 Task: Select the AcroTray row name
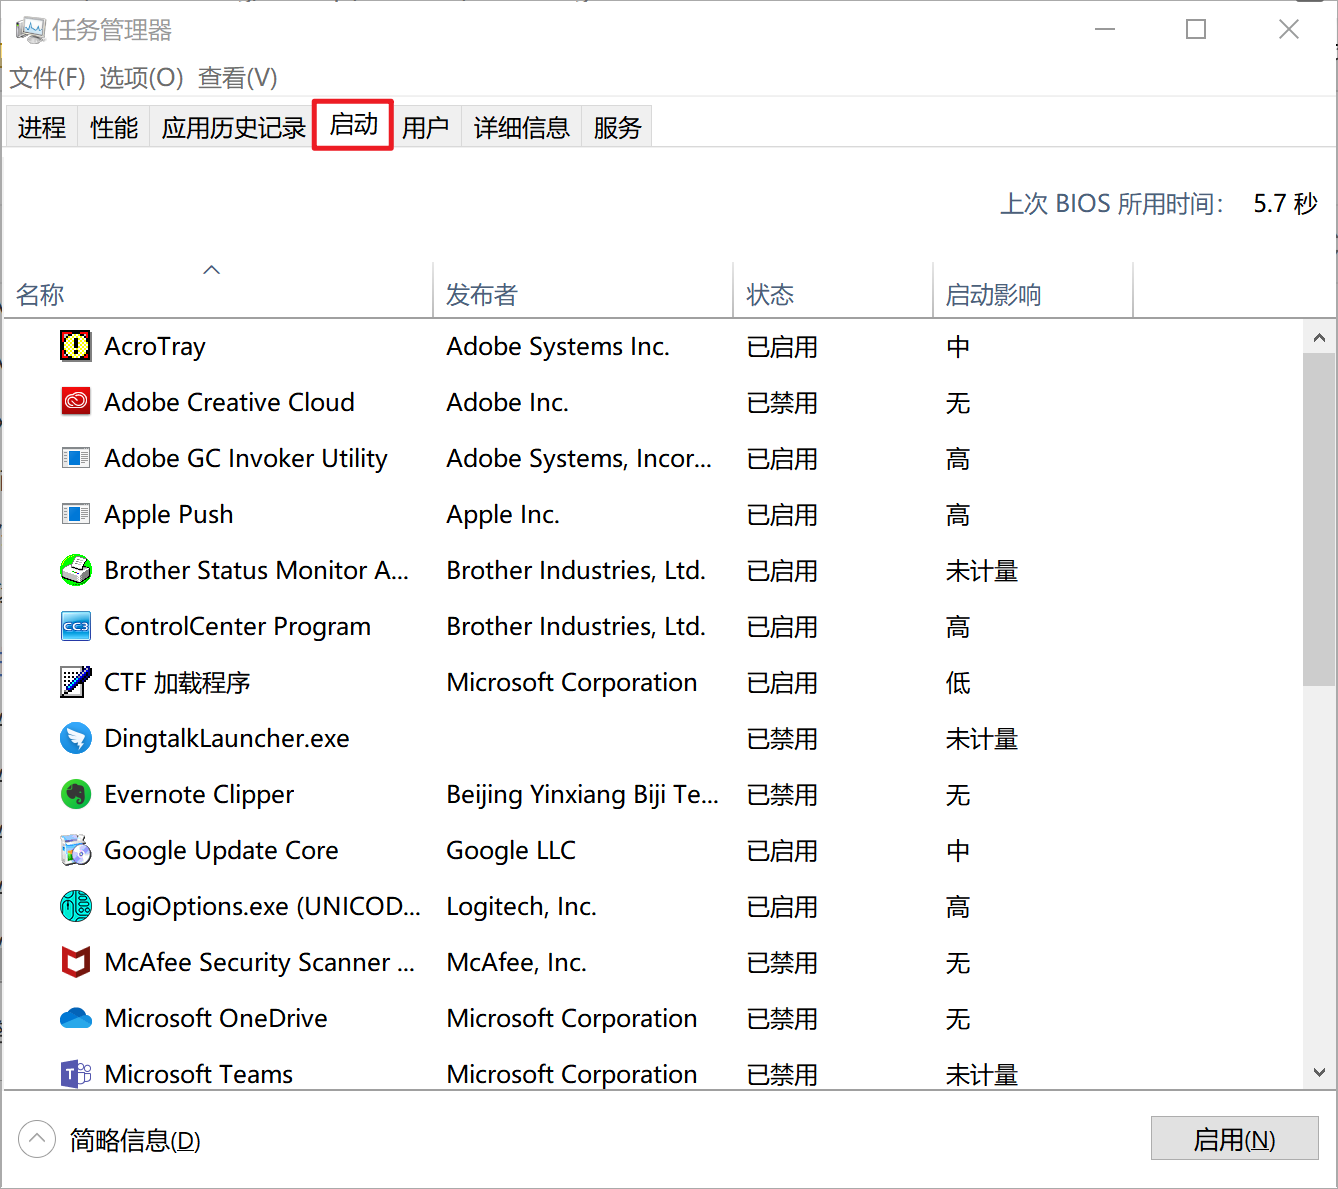(155, 346)
